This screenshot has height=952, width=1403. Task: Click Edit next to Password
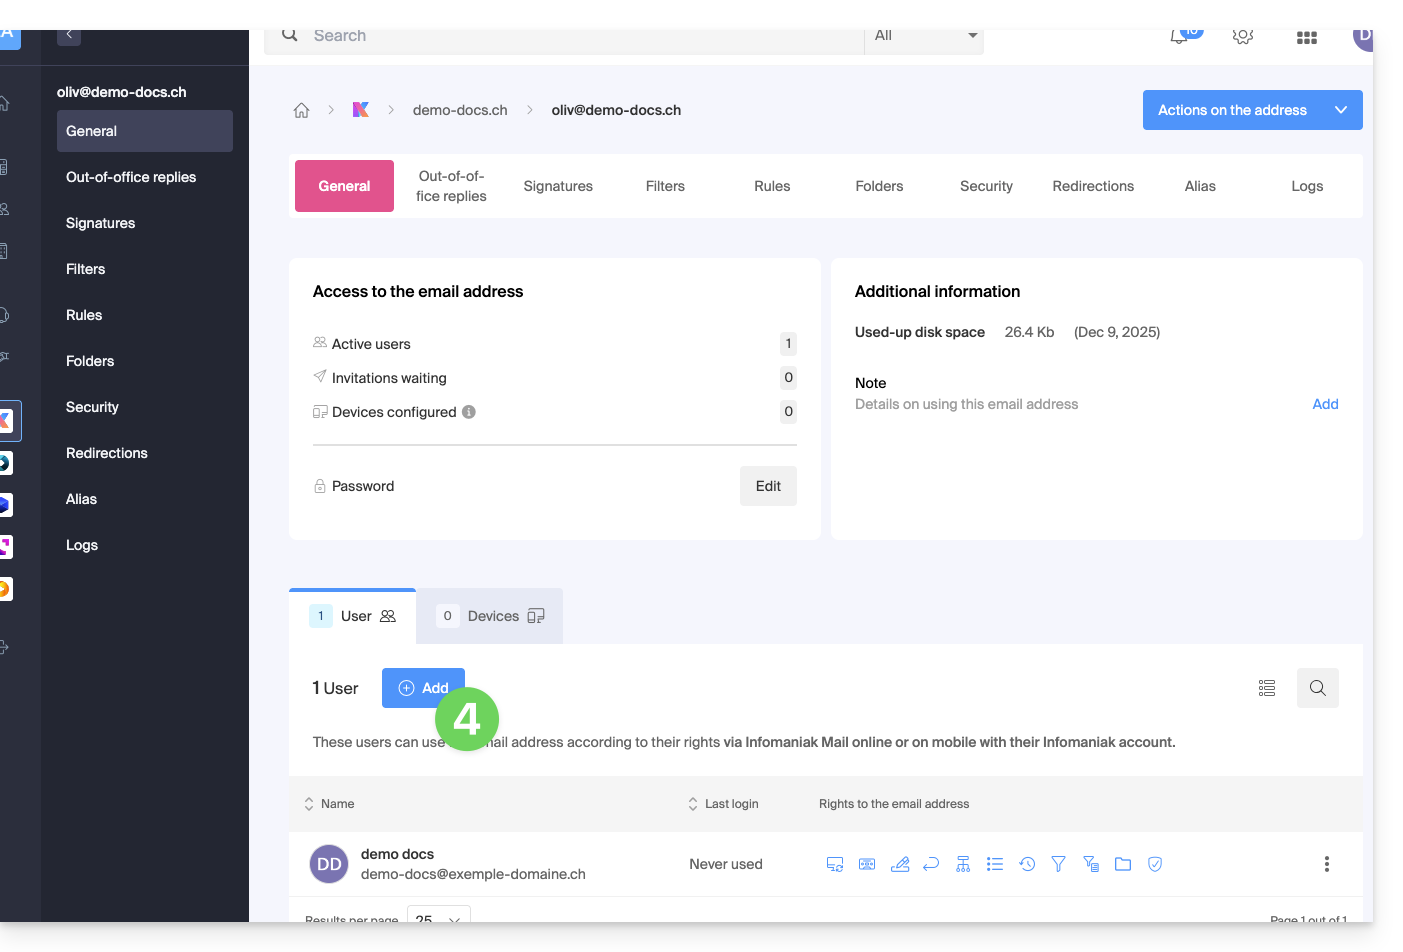point(768,486)
